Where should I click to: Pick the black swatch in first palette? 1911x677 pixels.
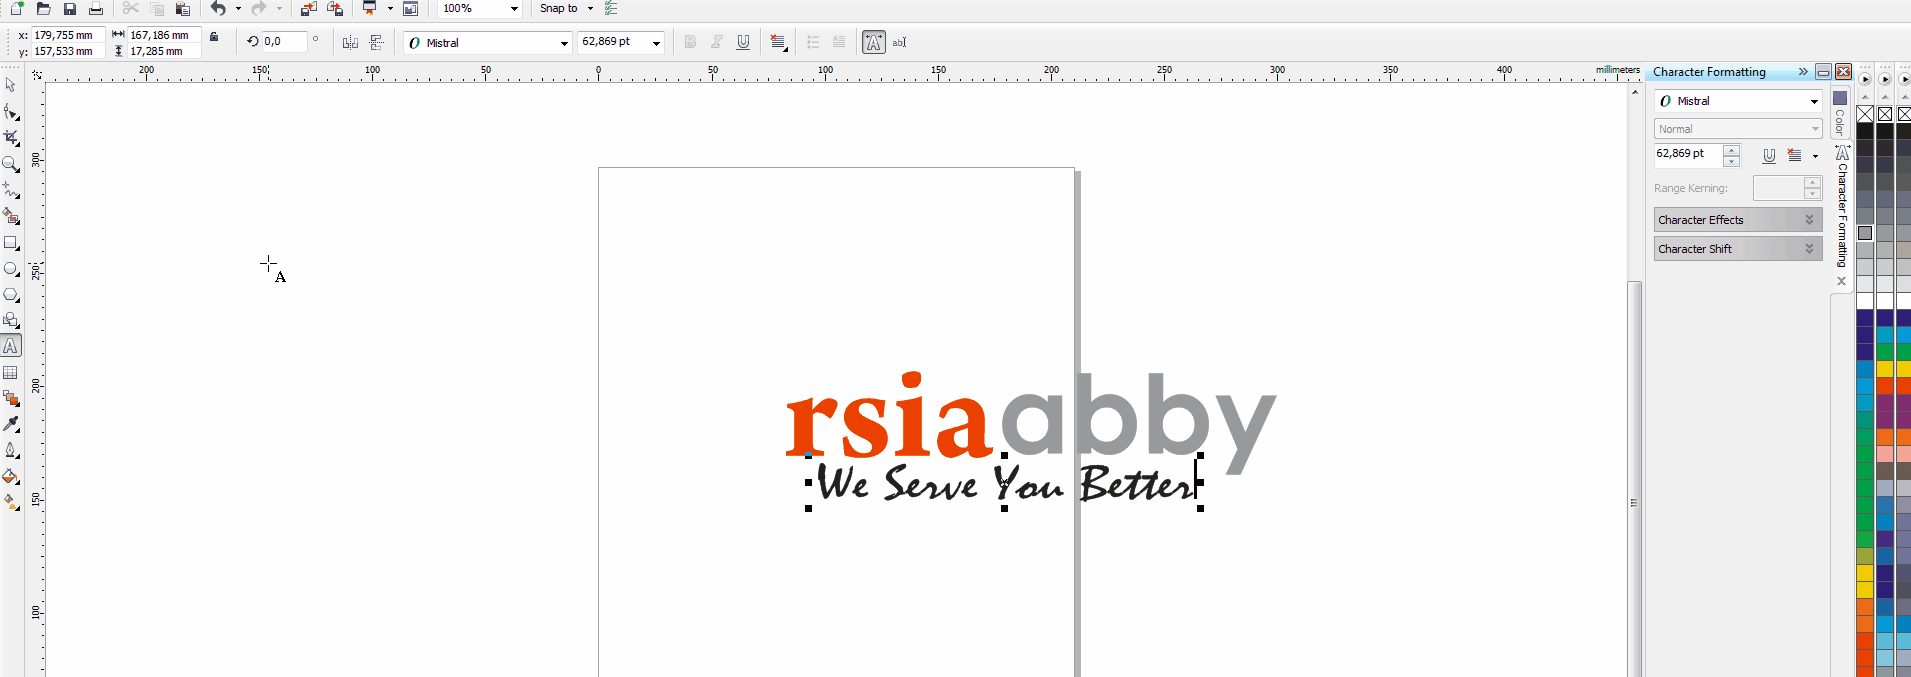(1865, 131)
